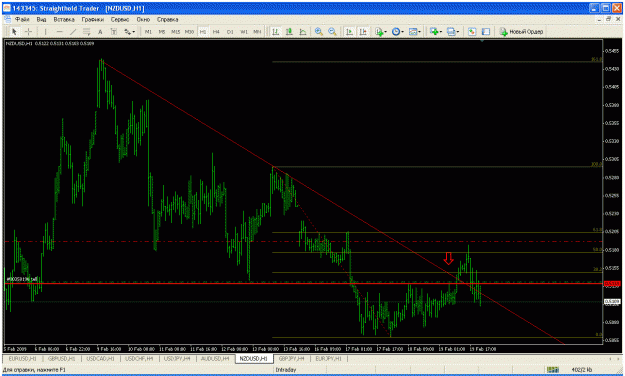Toggle the Market Watch window icon
The width and height of the screenshot is (625, 376).
472,31
